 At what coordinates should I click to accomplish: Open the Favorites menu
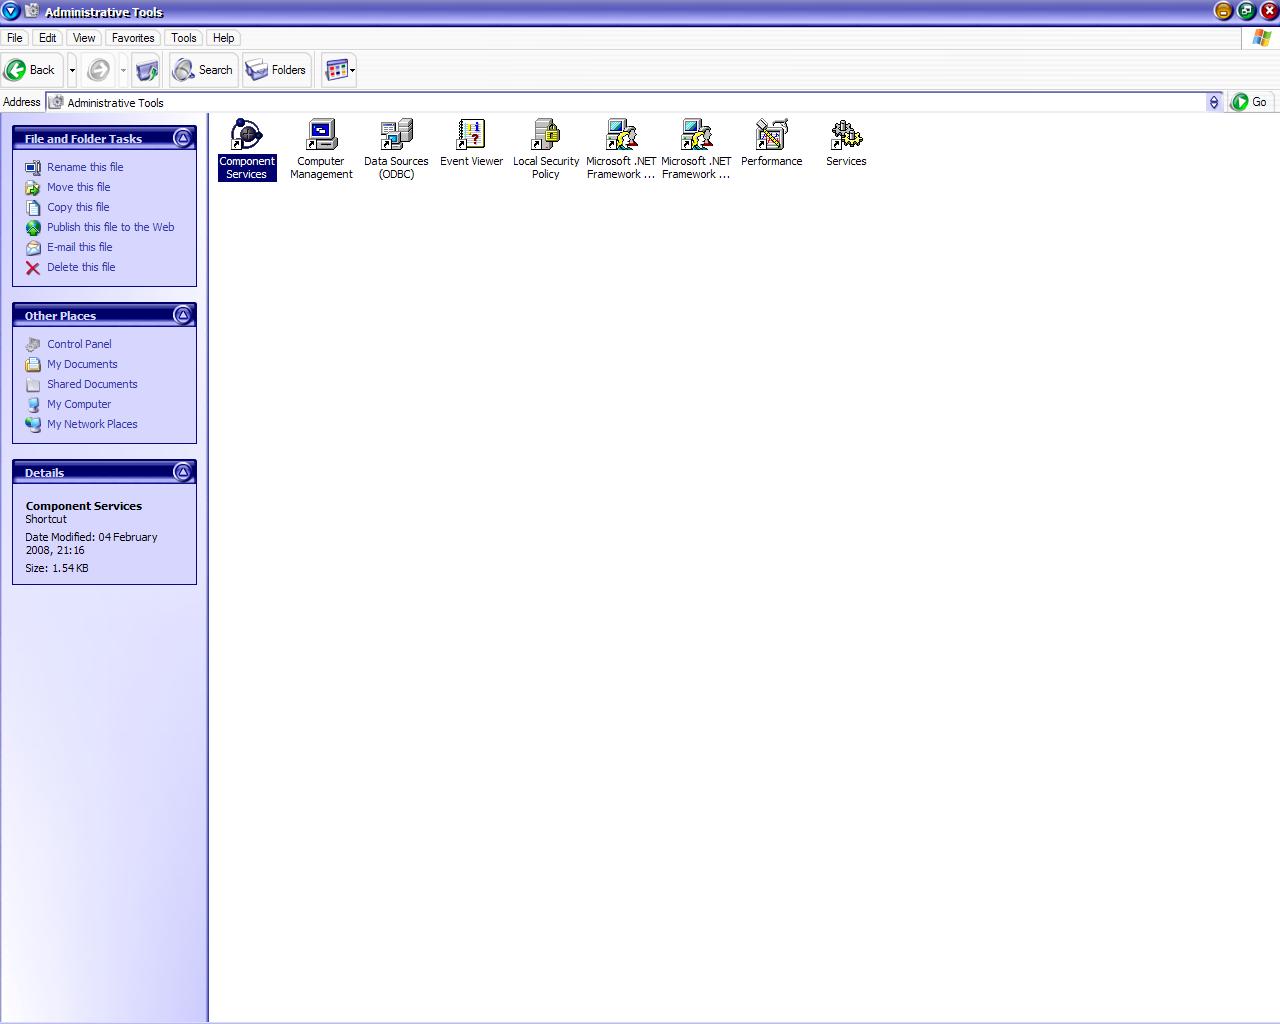[133, 38]
